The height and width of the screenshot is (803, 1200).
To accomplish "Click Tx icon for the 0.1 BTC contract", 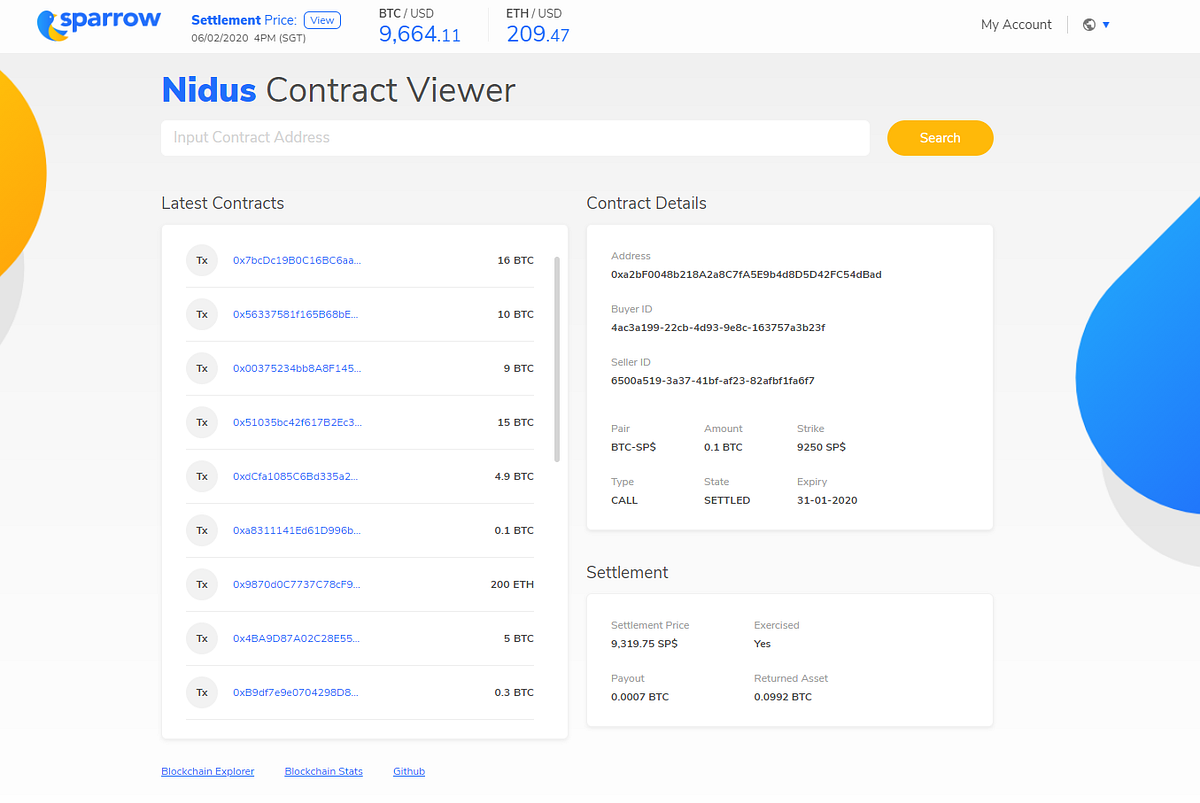I will (201, 530).
